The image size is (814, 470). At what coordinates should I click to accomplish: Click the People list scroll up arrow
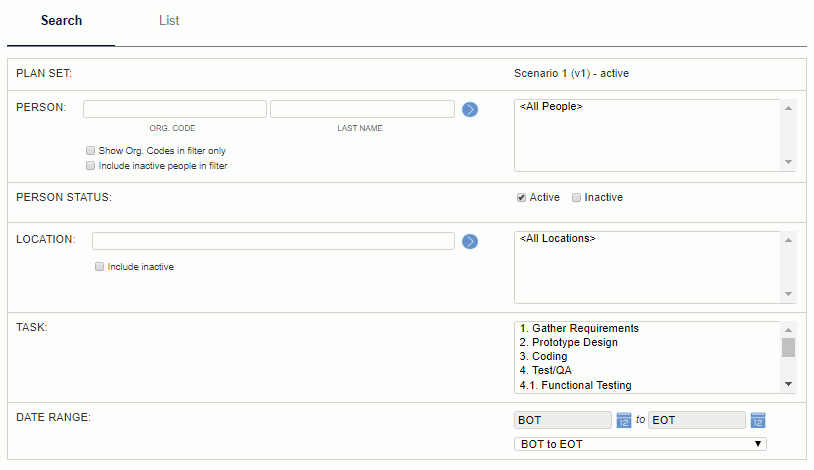click(x=788, y=108)
